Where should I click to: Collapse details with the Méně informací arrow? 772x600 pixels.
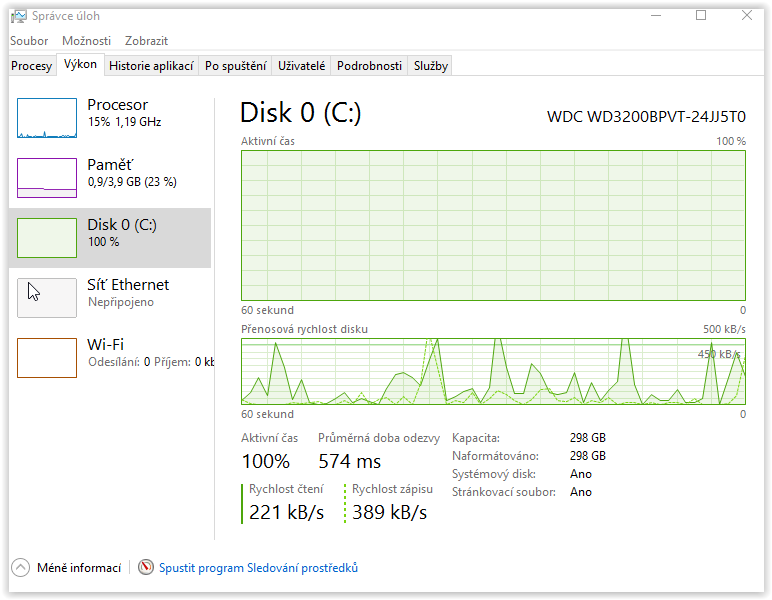coord(21,568)
